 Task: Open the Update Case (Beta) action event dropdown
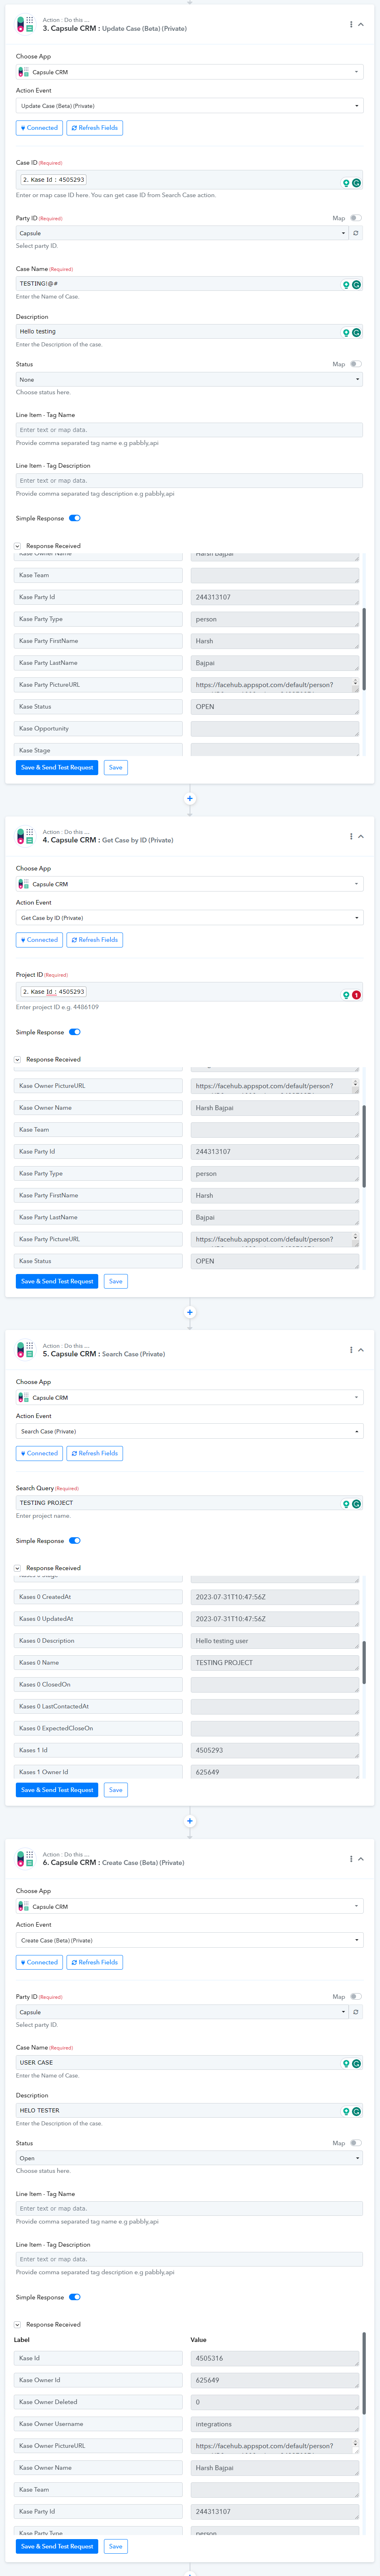[x=190, y=106]
